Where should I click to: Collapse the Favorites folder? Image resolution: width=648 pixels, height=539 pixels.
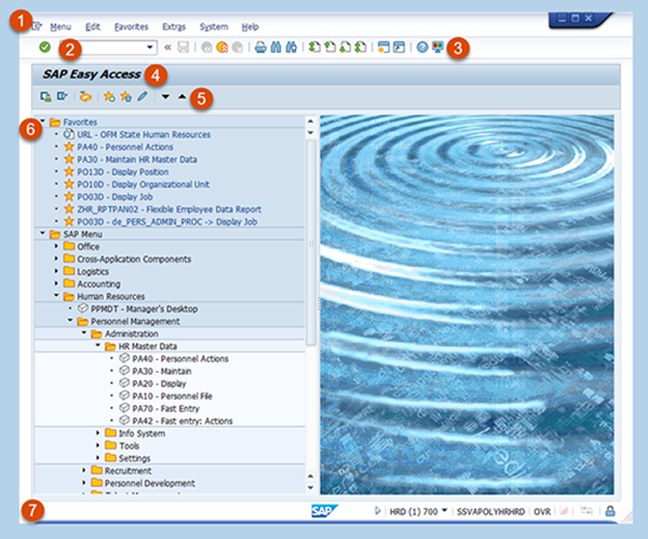click(x=43, y=122)
